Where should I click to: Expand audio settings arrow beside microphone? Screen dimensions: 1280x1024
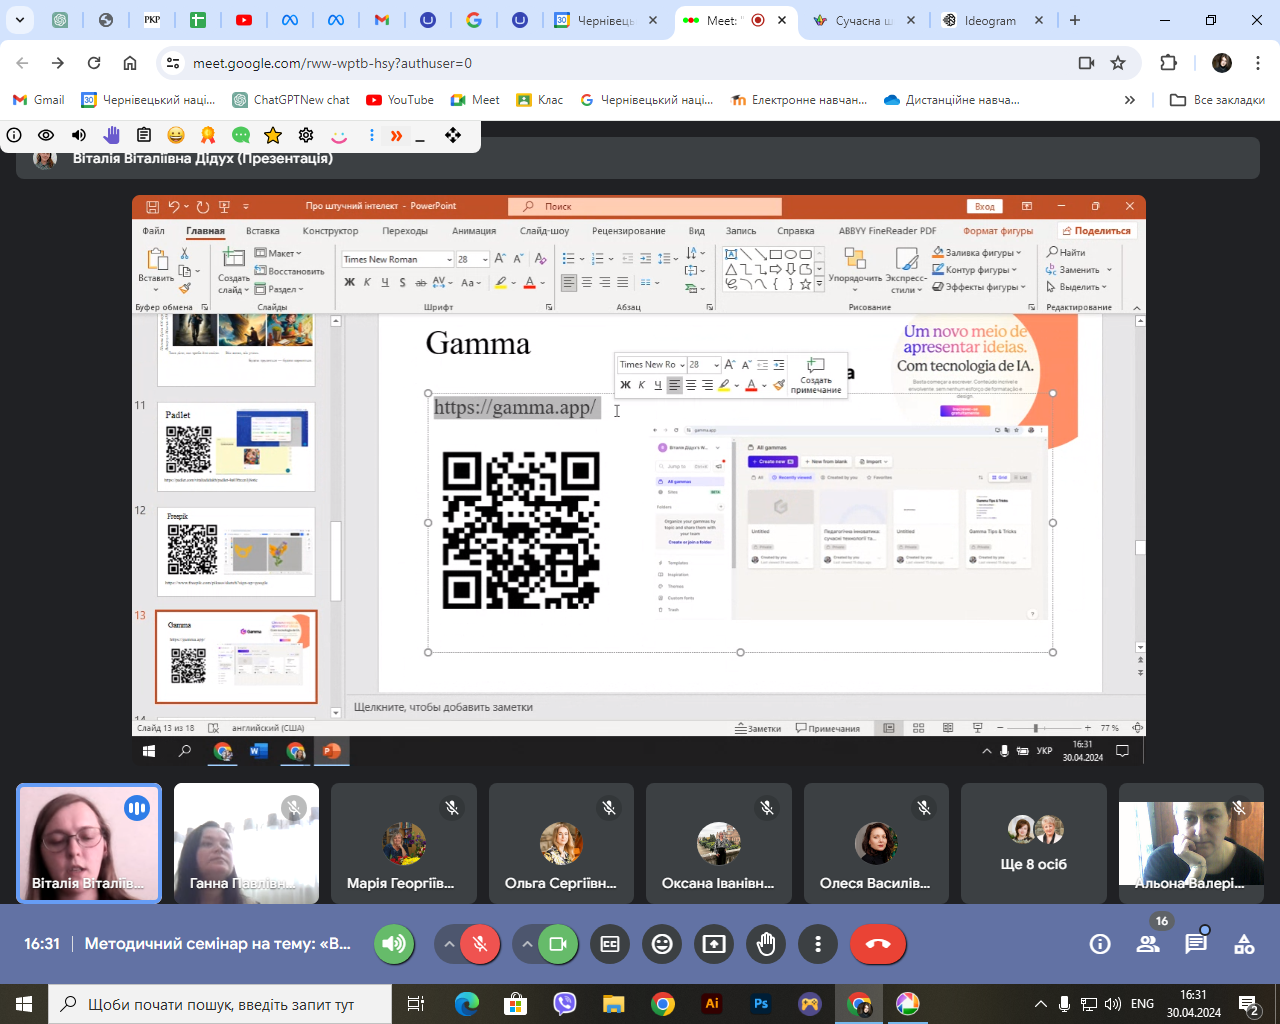click(x=449, y=944)
